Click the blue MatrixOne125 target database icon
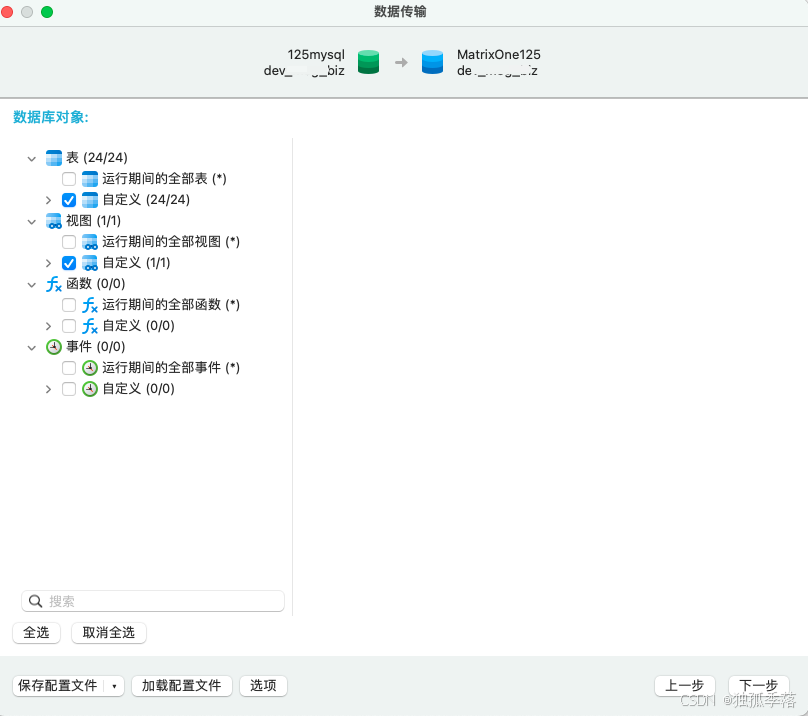This screenshot has height=716, width=808. (x=432, y=61)
